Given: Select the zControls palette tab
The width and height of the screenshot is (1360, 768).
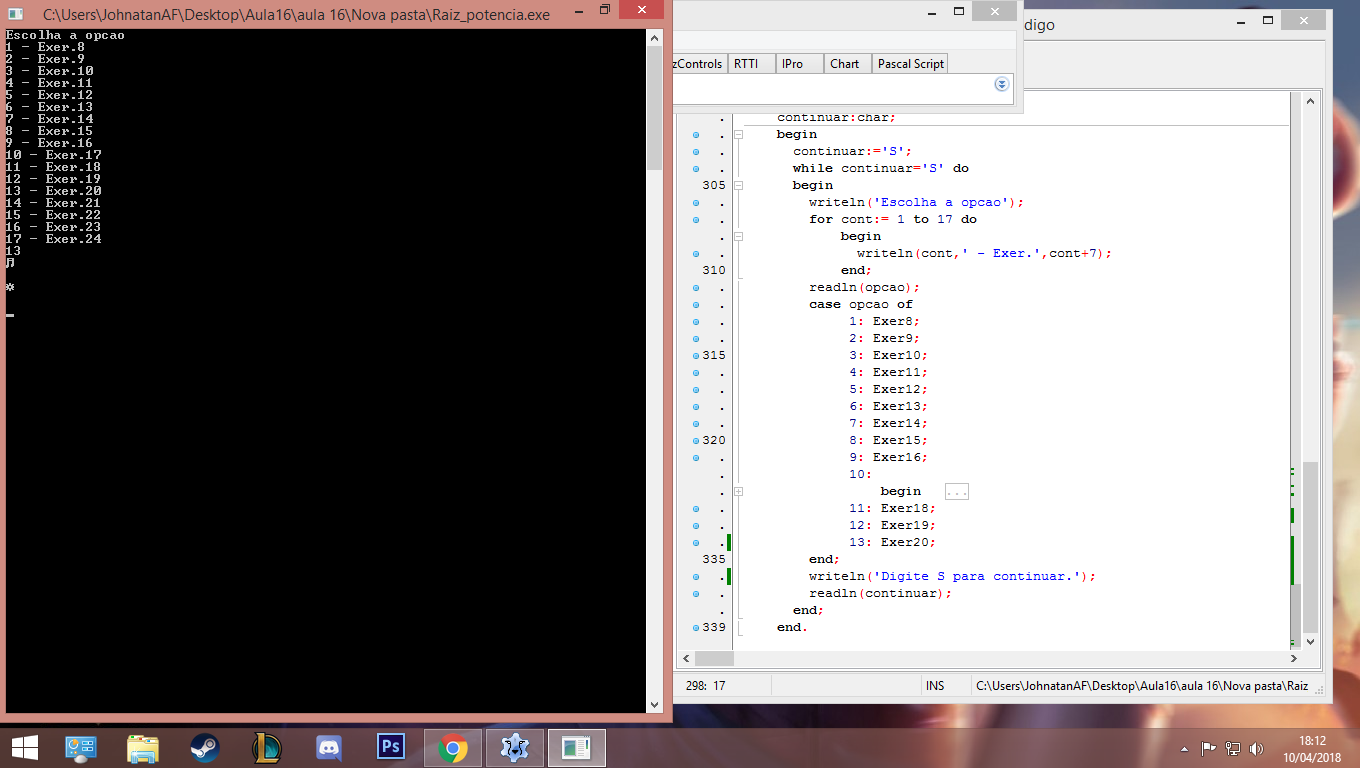Looking at the screenshot, I should tap(699, 64).
